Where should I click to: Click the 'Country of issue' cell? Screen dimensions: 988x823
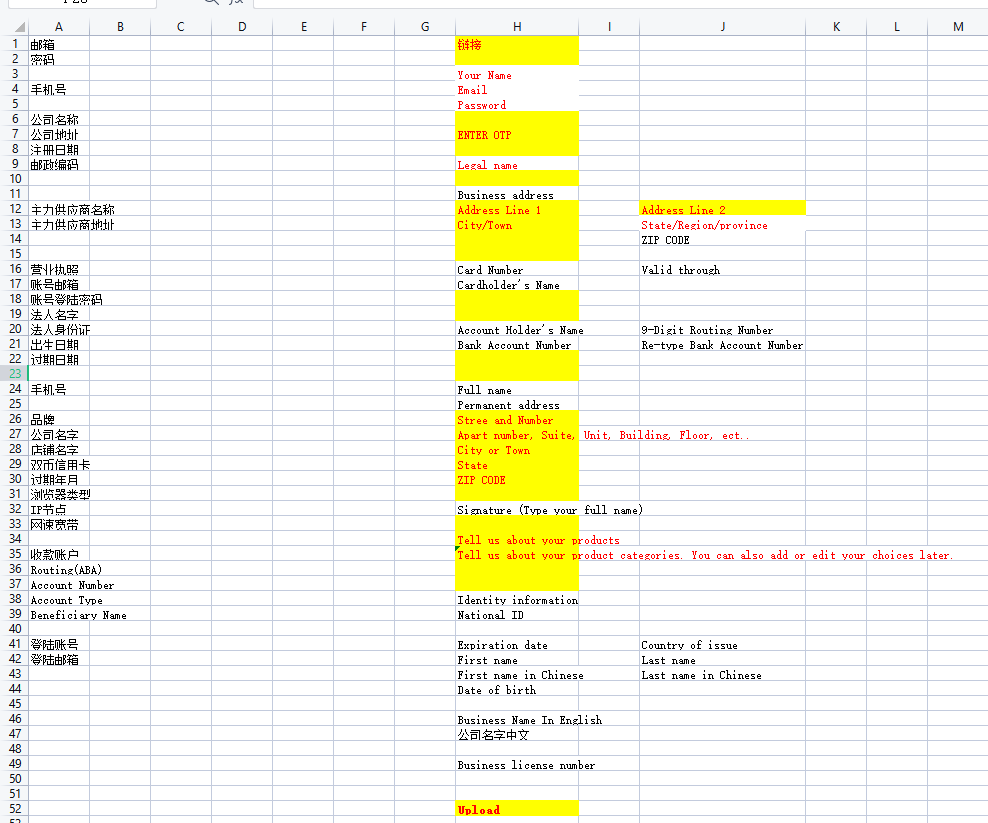(x=723, y=644)
